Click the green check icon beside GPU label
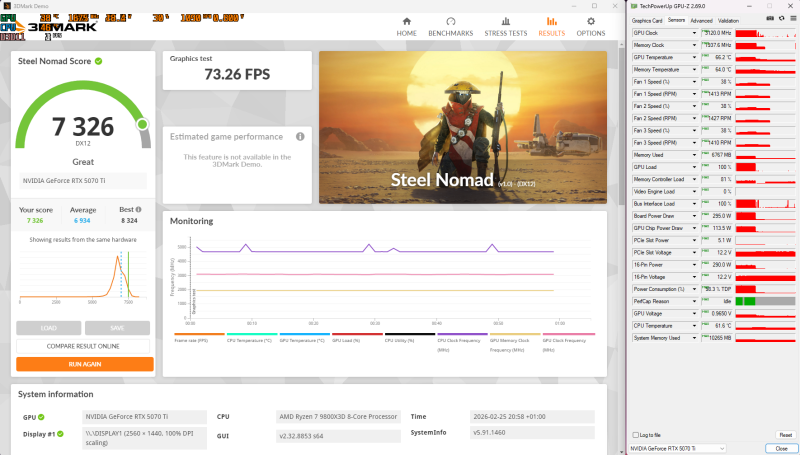The width and height of the screenshot is (800, 455). 41,417
